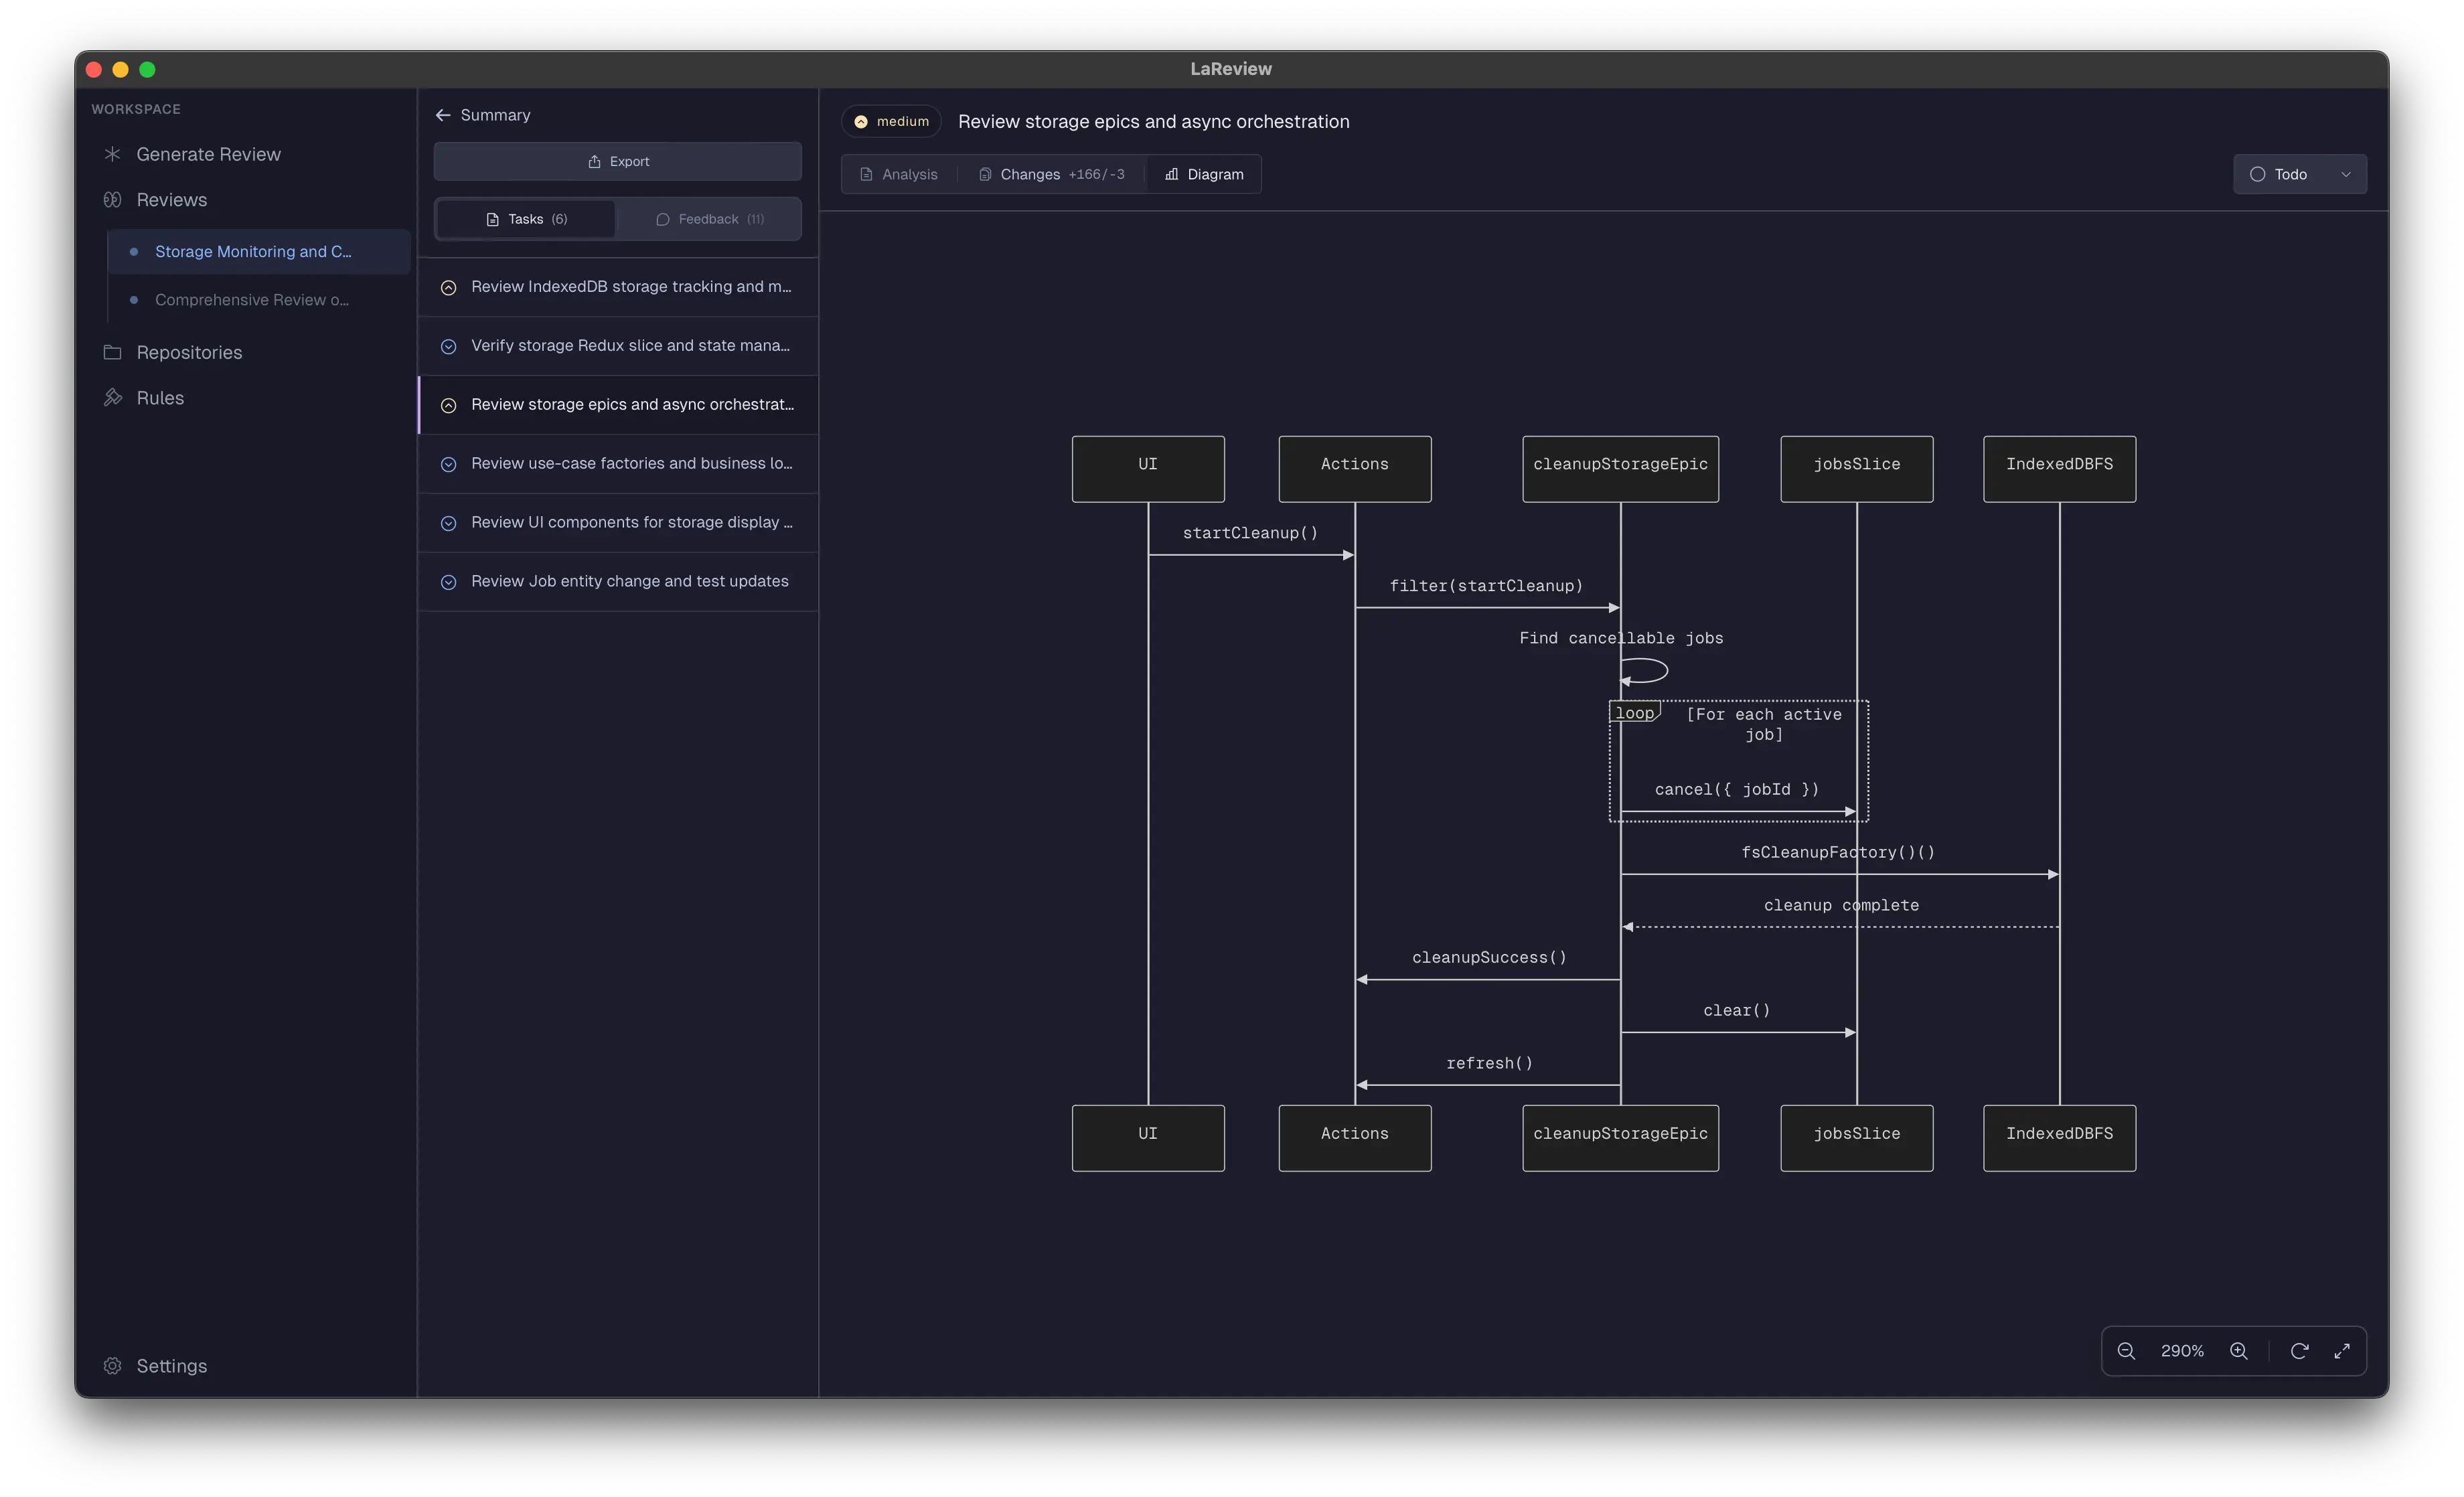Expand diagram to fullscreen

[2342, 1351]
